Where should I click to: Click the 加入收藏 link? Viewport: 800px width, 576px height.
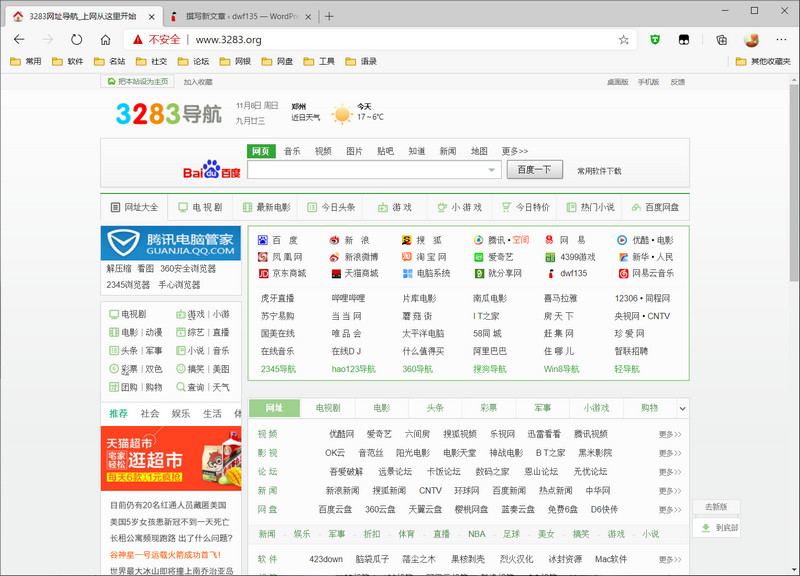(198, 82)
